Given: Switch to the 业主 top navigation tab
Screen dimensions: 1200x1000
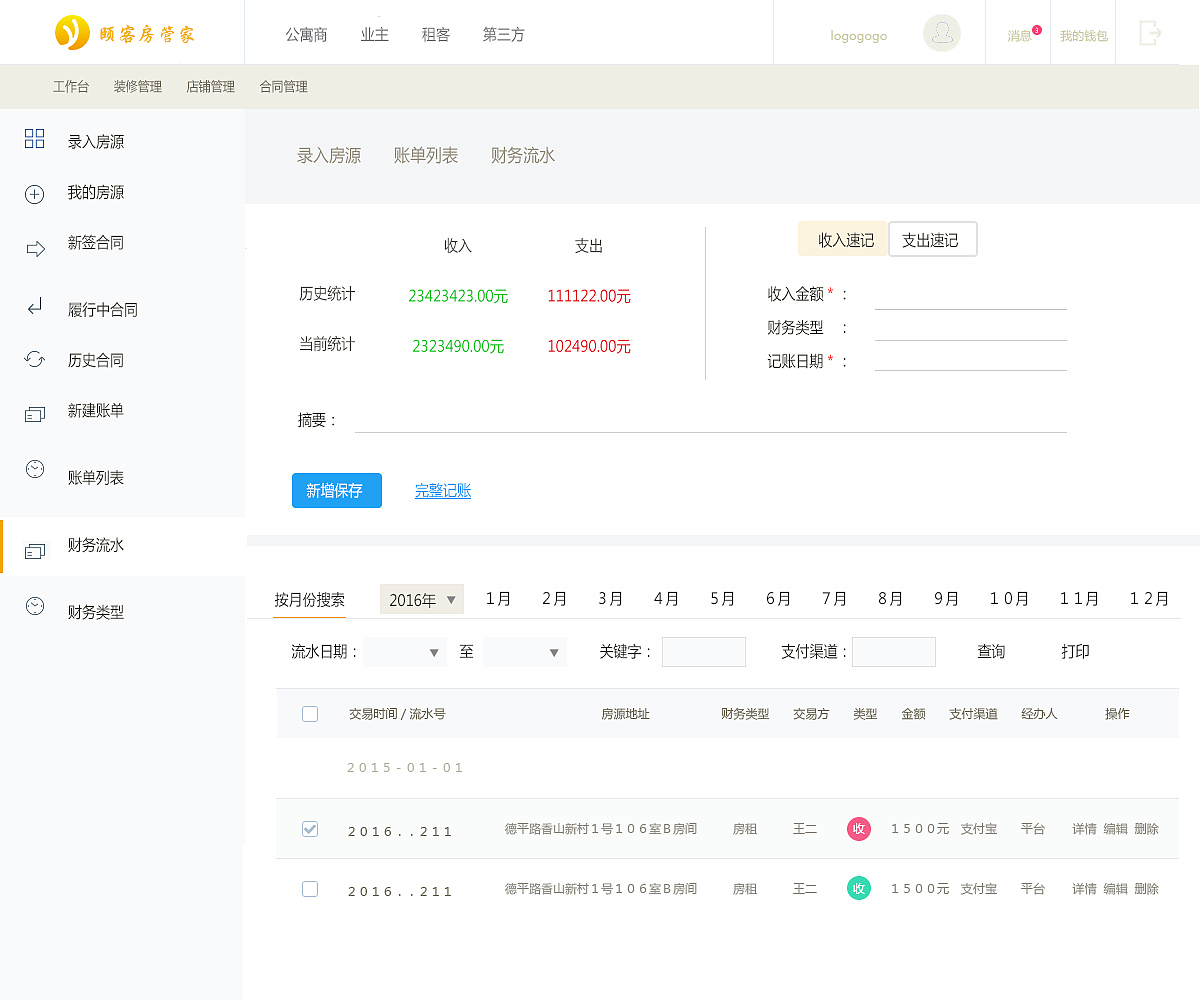Looking at the screenshot, I should click(374, 33).
